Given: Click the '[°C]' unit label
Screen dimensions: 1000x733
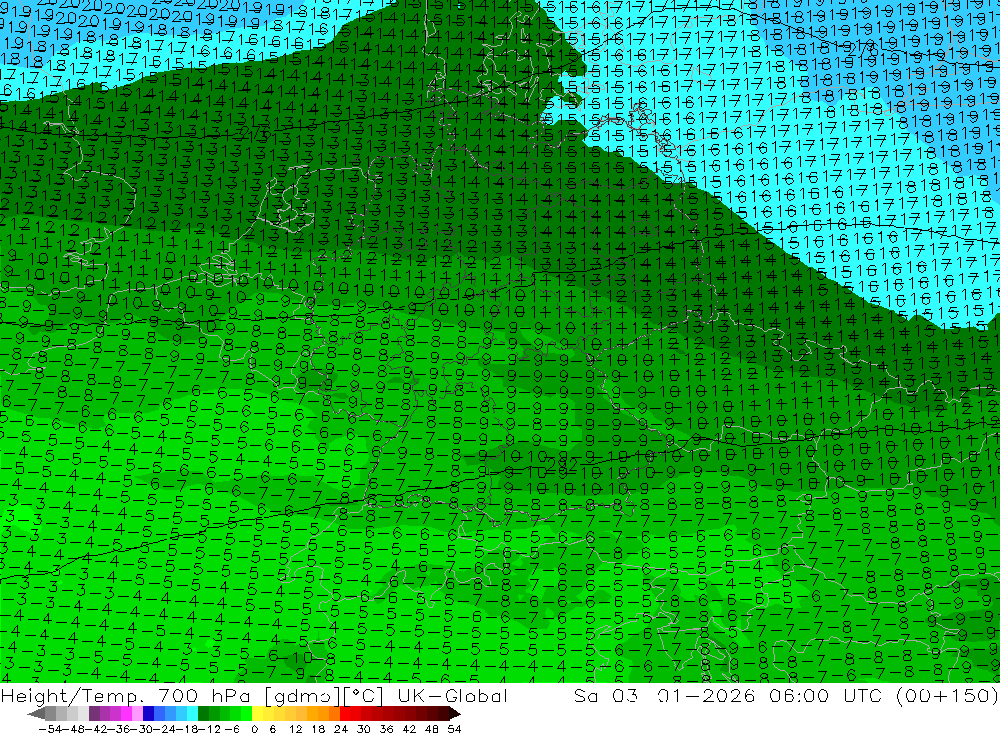Looking at the screenshot, I should 363,695.
